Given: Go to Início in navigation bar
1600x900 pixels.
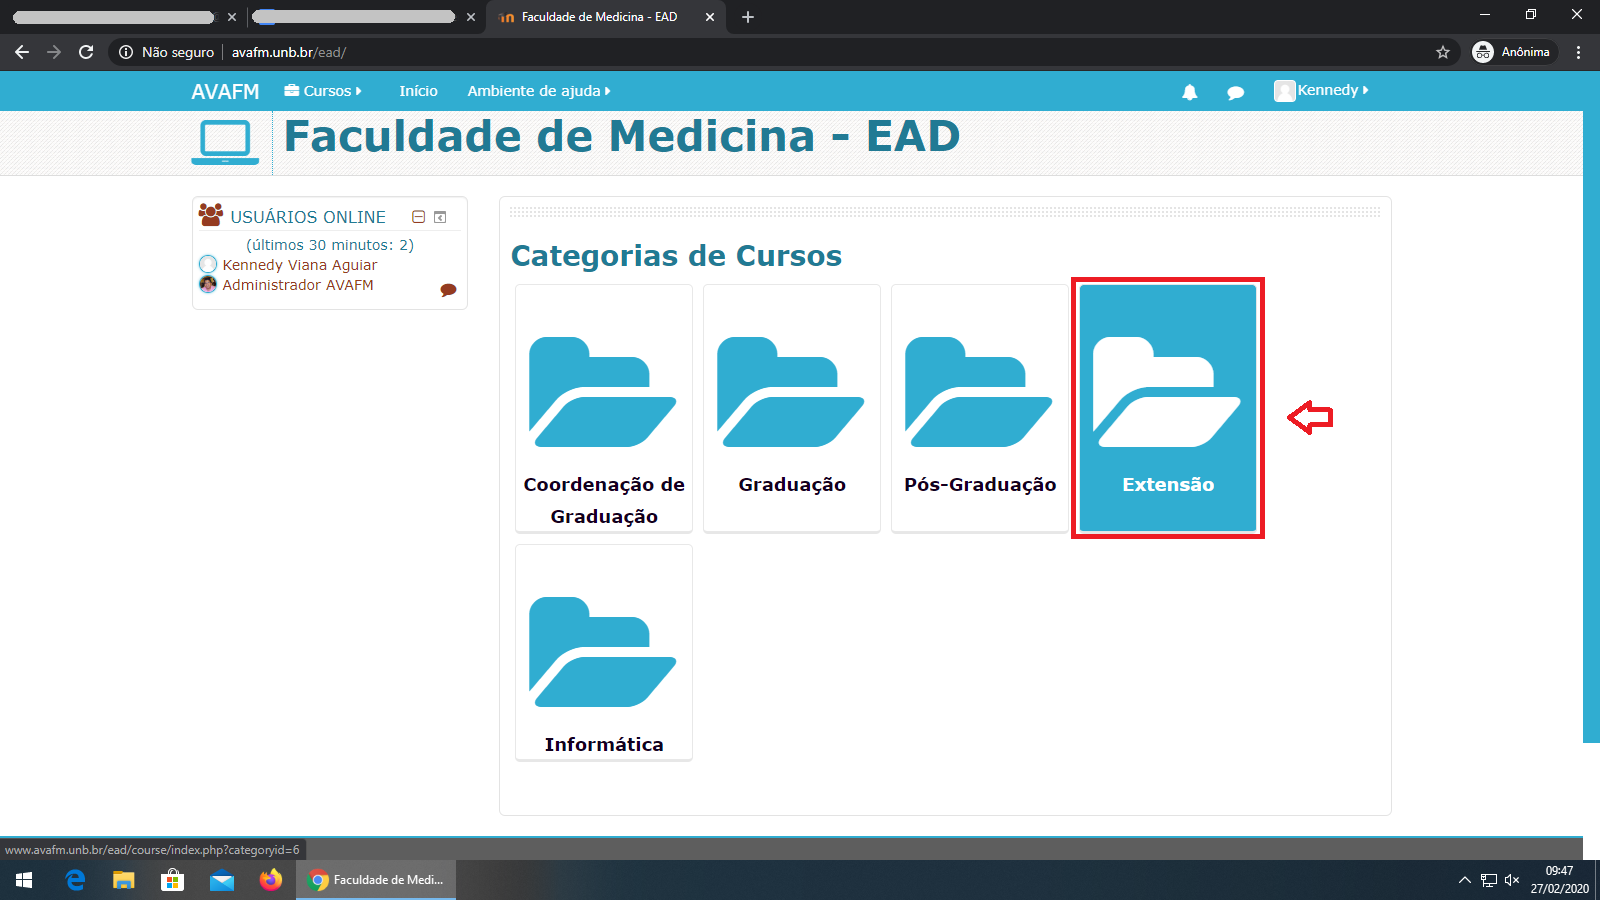Looking at the screenshot, I should pyautogui.click(x=418, y=91).
